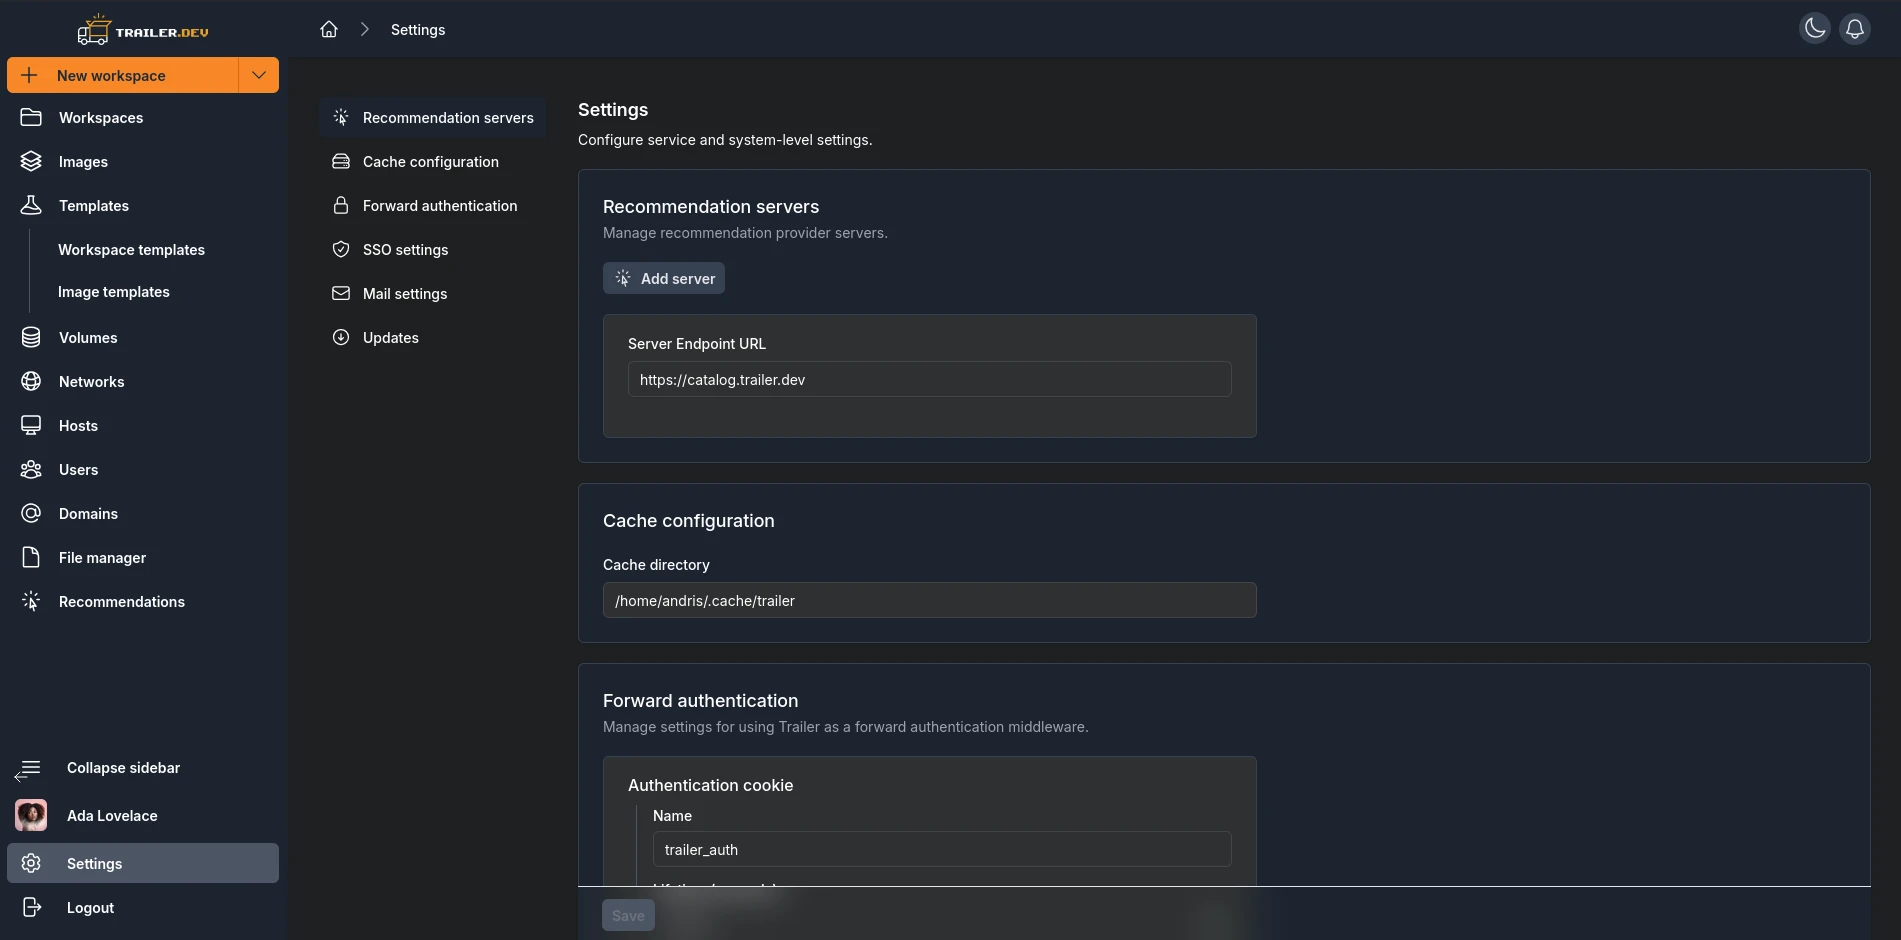This screenshot has width=1901, height=940.
Task: Expand the New workspace dropdown arrow
Action: click(259, 75)
